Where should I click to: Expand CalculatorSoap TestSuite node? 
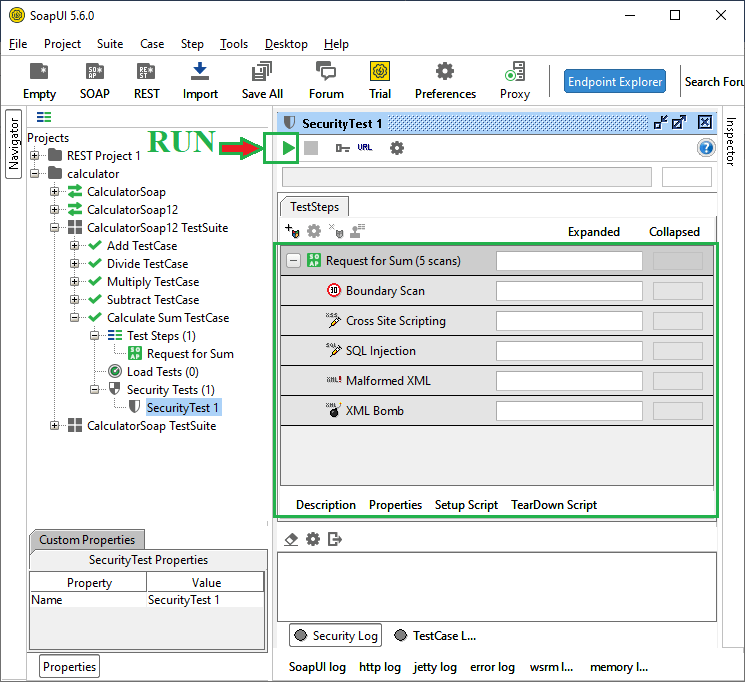click(x=55, y=425)
